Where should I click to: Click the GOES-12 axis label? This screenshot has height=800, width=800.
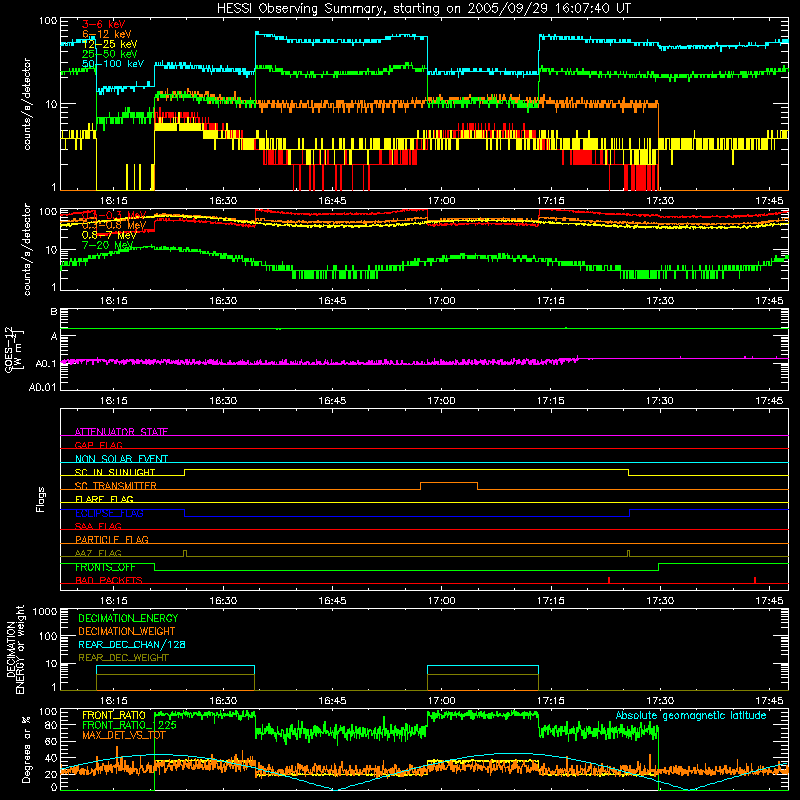(x=12, y=349)
